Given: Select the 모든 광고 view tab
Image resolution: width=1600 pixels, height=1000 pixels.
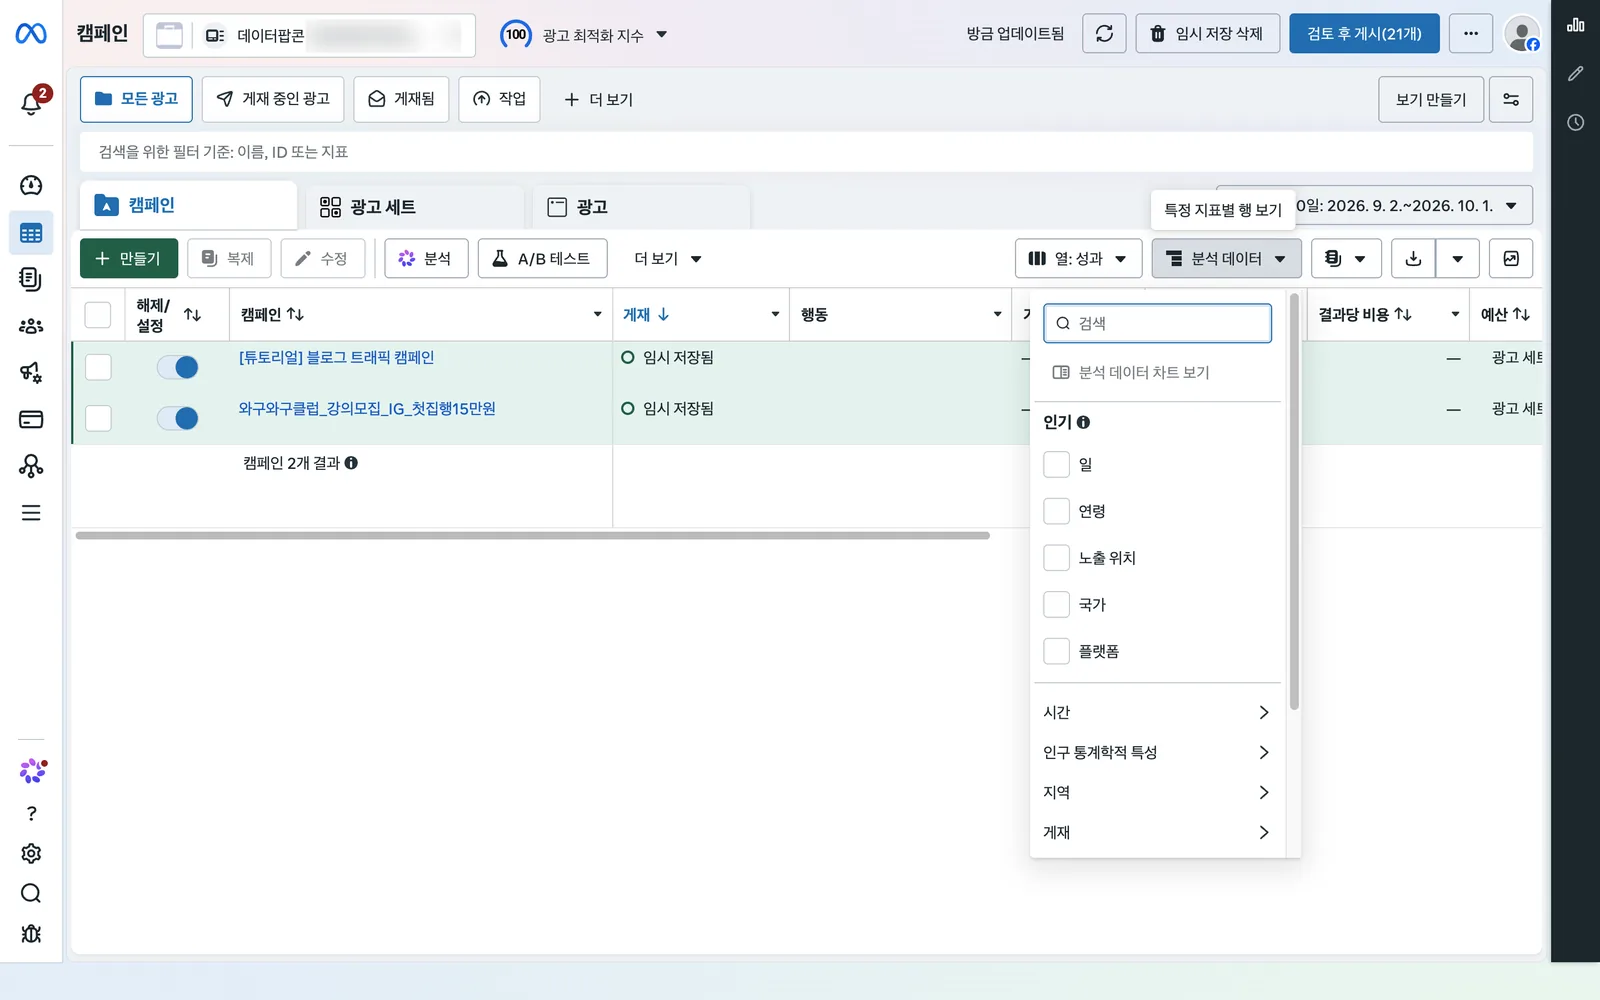Looking at the screenshot, I should (x=136, y=99).
